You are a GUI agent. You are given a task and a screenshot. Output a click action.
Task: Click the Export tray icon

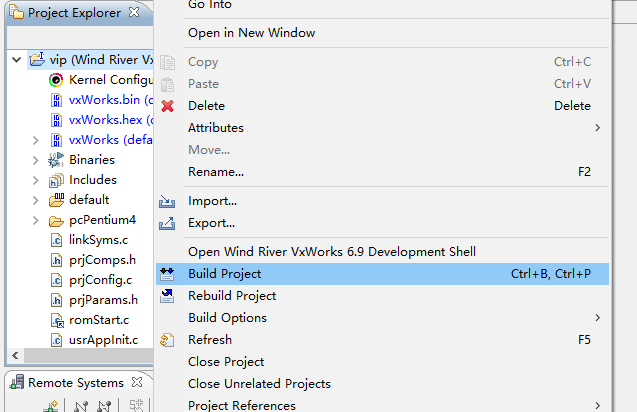167,223
